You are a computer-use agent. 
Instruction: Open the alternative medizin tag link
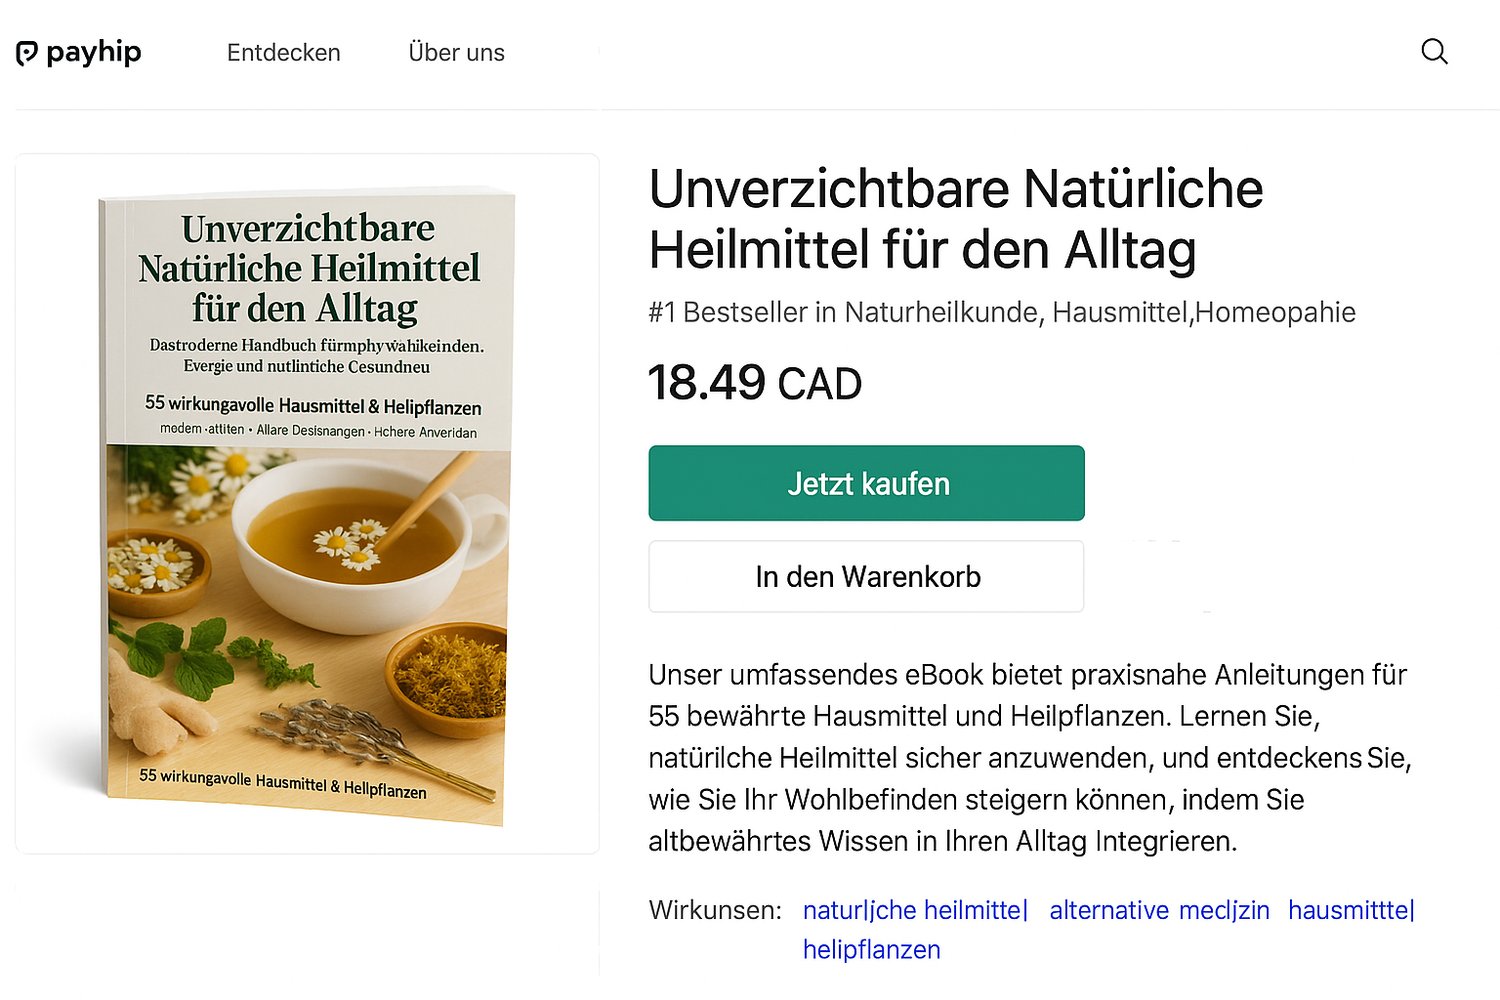coord(1159,910)
